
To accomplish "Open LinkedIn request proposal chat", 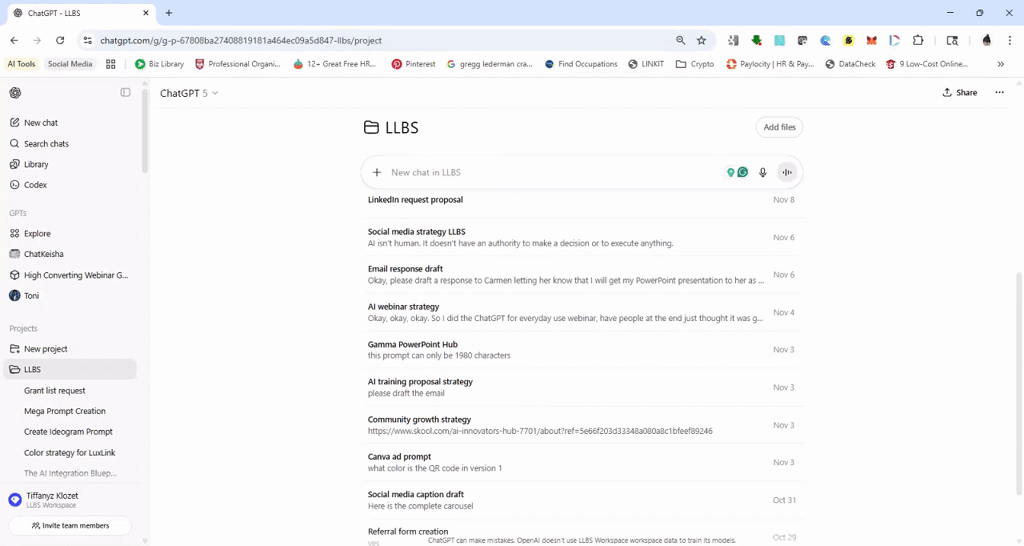I will [582, 200].
